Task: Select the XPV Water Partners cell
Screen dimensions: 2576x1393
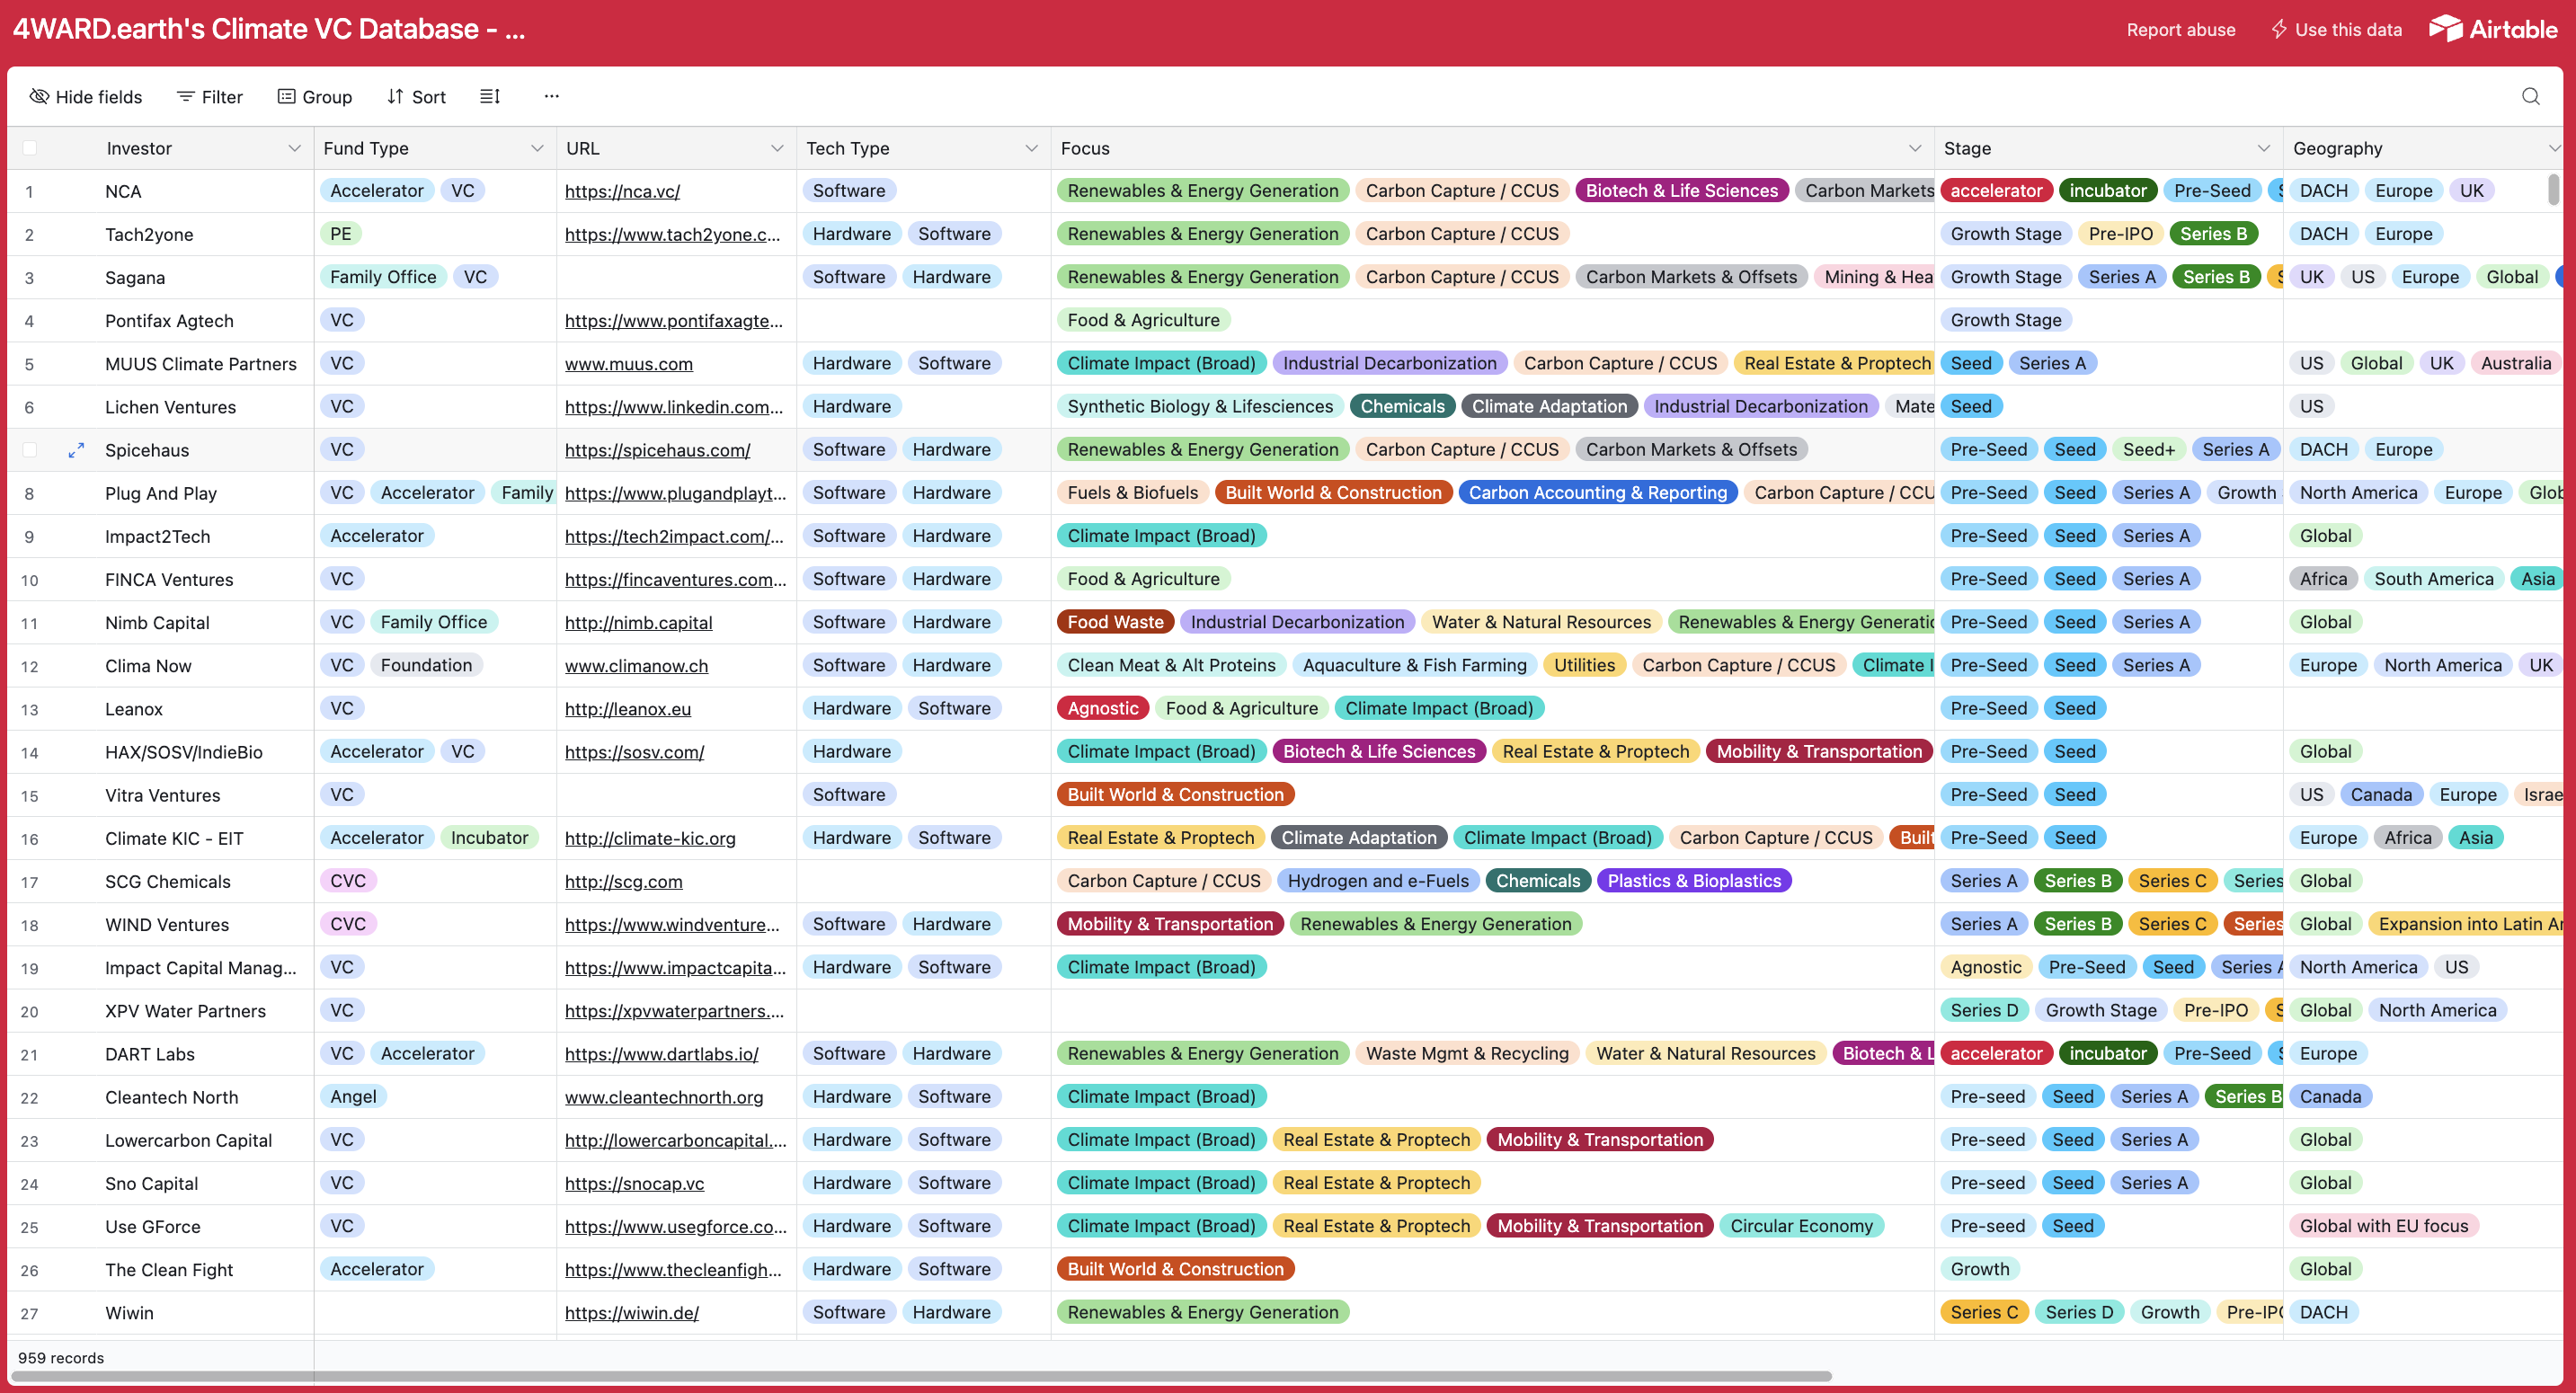Action: click(185, 1011)
